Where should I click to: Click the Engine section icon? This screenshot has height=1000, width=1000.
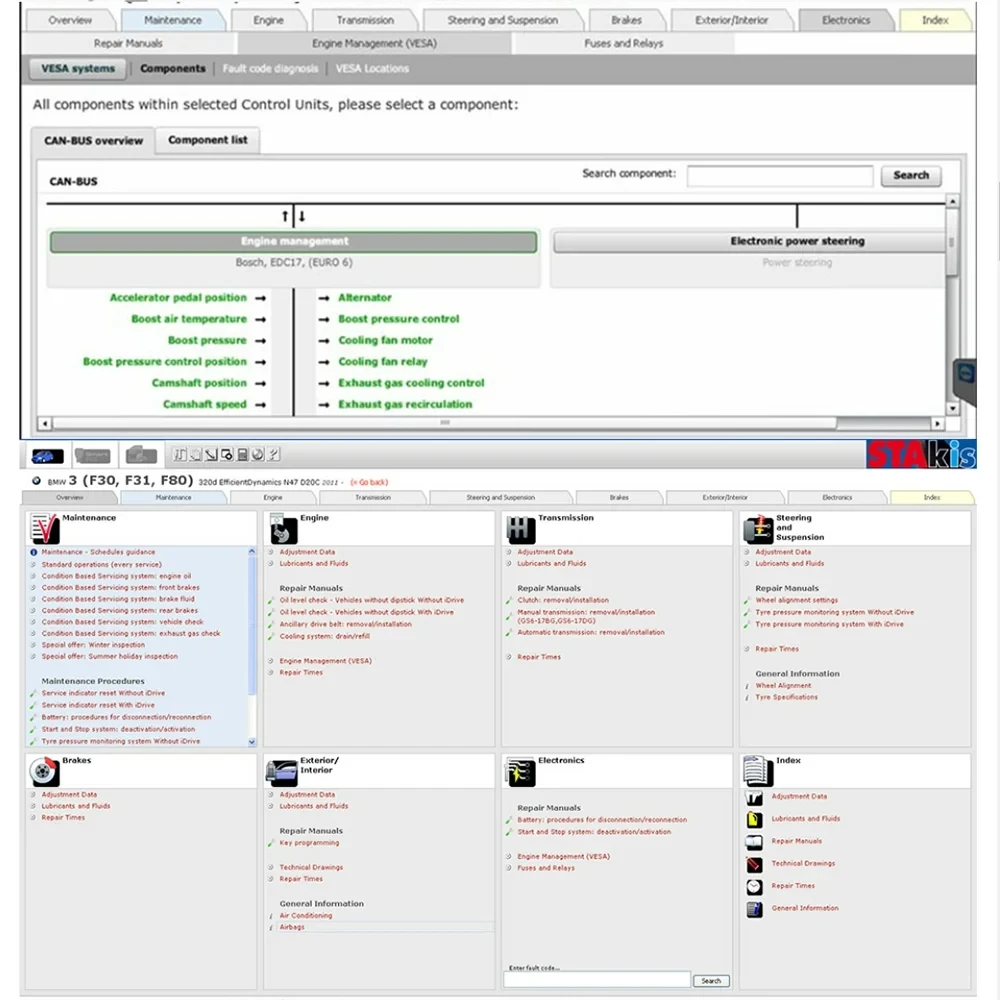[283, 529]
